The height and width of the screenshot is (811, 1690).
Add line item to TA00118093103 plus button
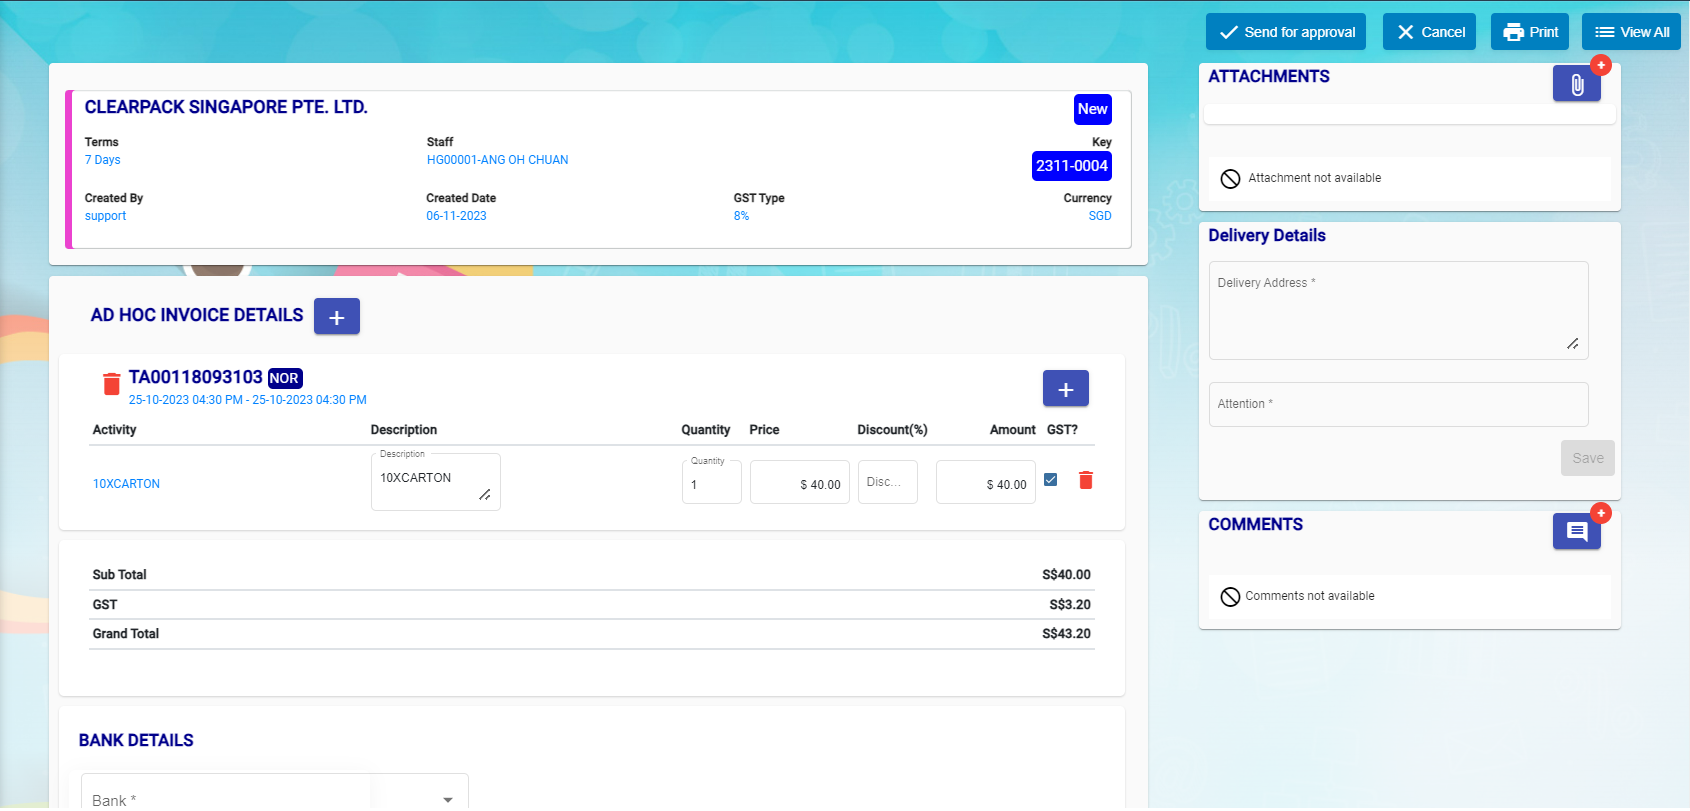coord(1065,389)
